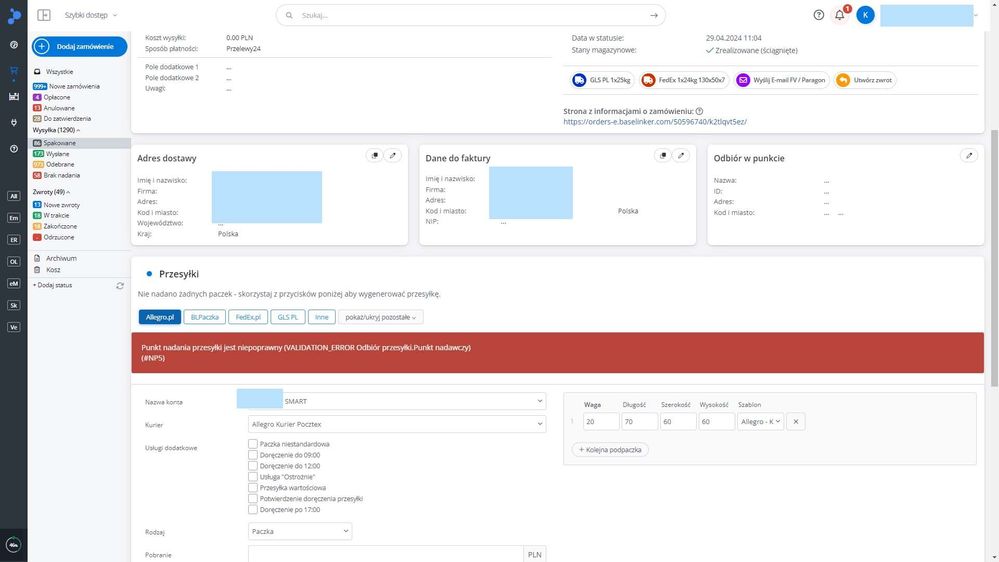The image size is (999, 562).
Task: Click 'GLS PL 1x25kg' shipment button
Action: pyautogui.click(x=601, y=80)
